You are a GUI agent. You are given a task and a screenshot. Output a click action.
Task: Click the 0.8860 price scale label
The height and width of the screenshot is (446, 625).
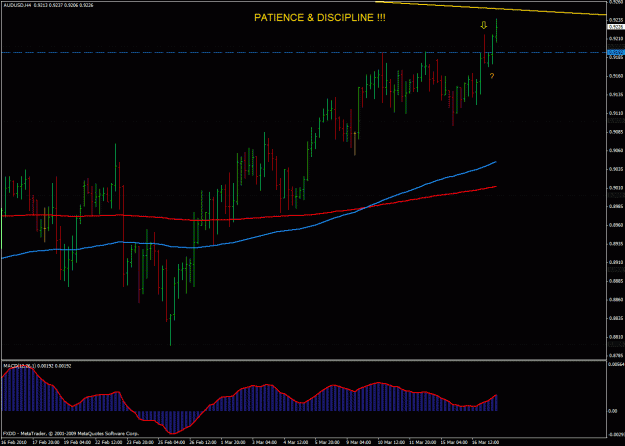[616, 299]
